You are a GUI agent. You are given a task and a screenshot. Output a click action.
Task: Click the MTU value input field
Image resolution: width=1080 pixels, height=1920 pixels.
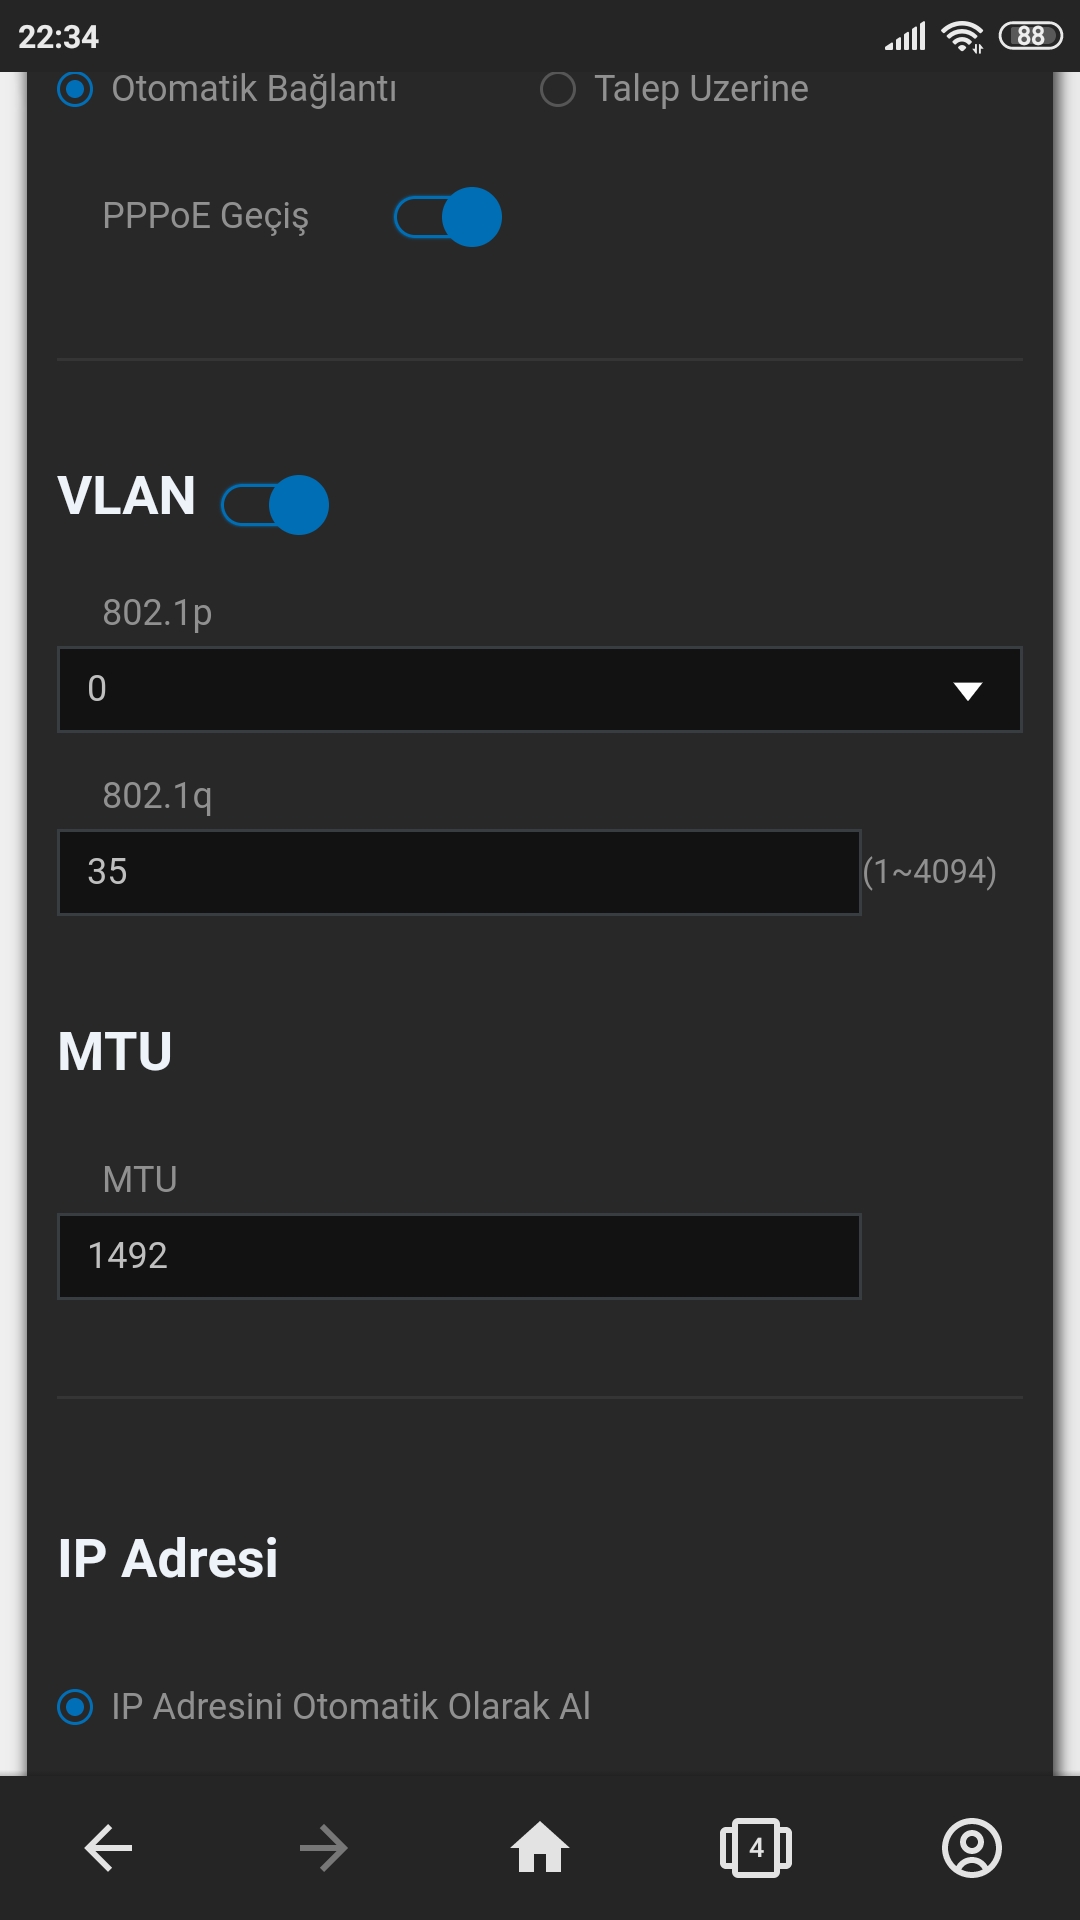[x=459, y=1257]
